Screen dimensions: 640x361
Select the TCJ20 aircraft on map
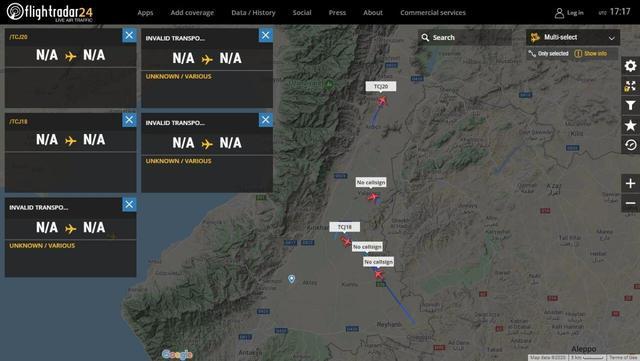coord(382,100)
